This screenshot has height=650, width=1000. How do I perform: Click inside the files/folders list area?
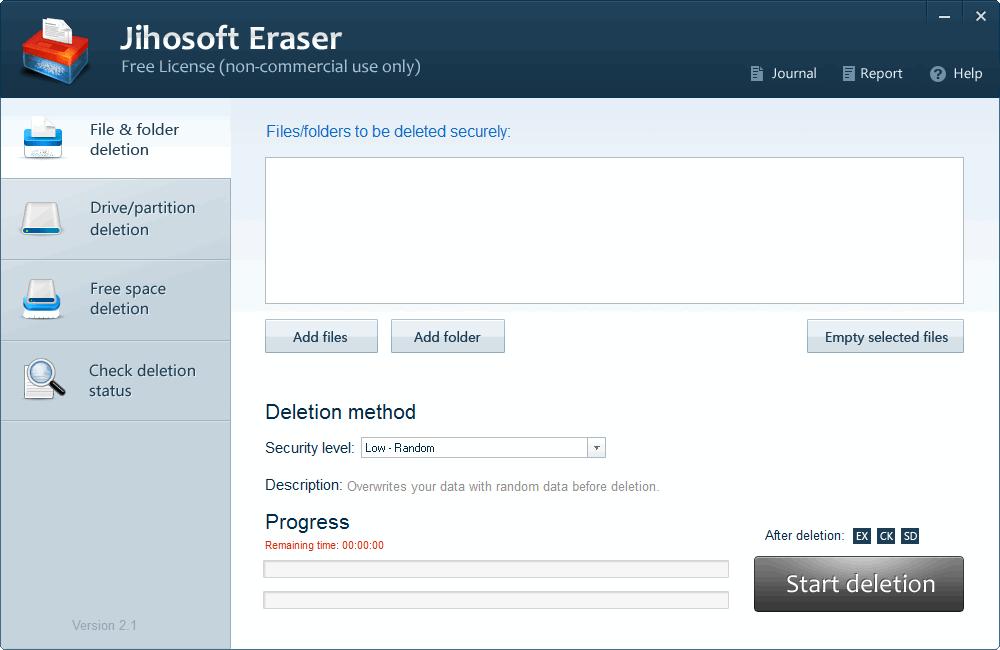614,230
